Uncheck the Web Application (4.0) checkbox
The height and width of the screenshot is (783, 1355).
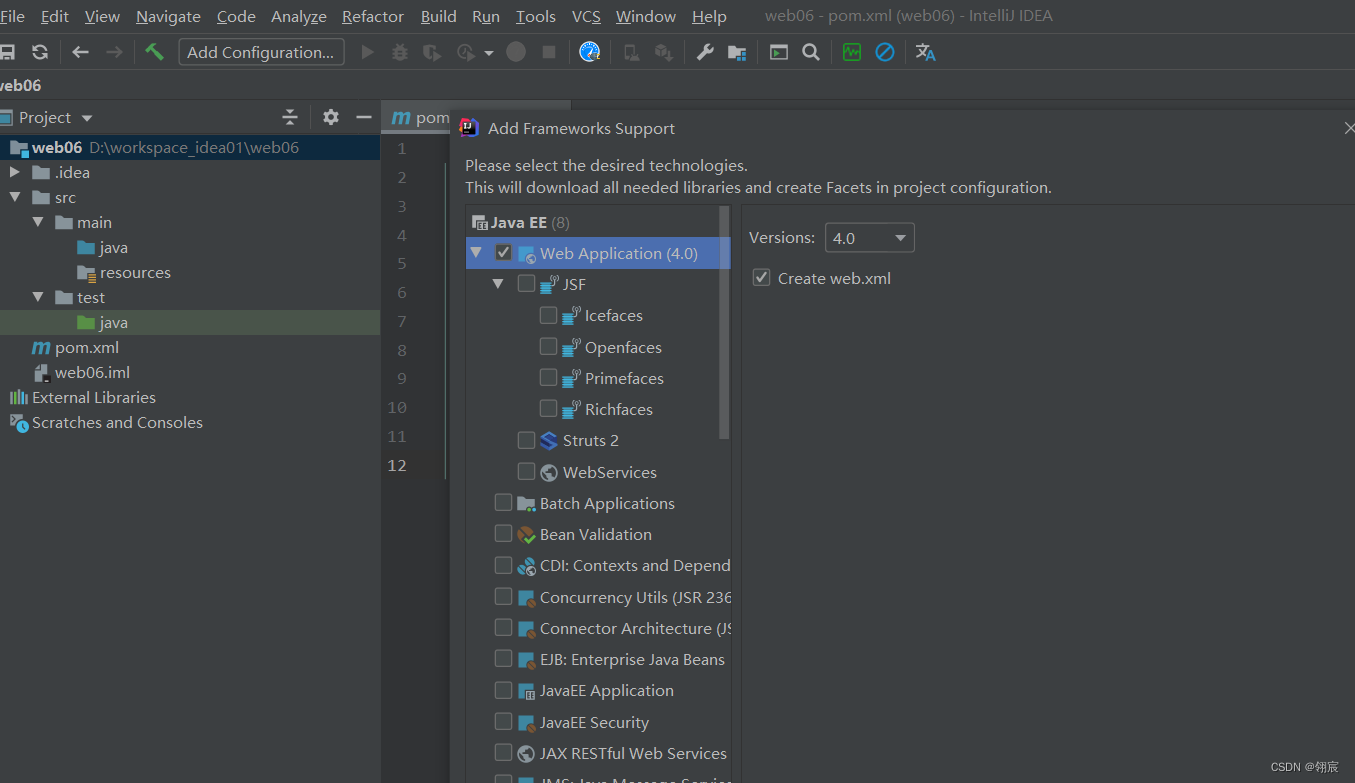503,253
